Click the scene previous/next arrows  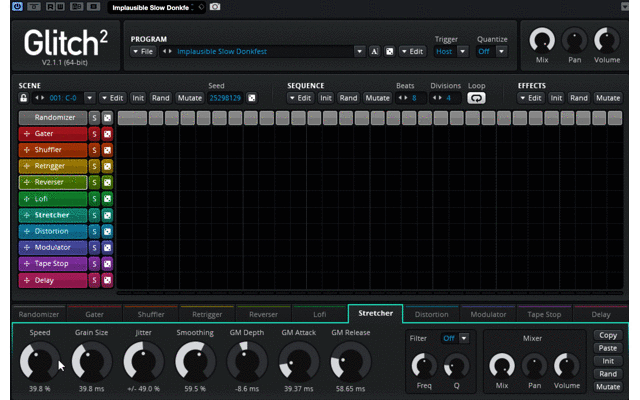pyautogui.click(x=39, y=98)
